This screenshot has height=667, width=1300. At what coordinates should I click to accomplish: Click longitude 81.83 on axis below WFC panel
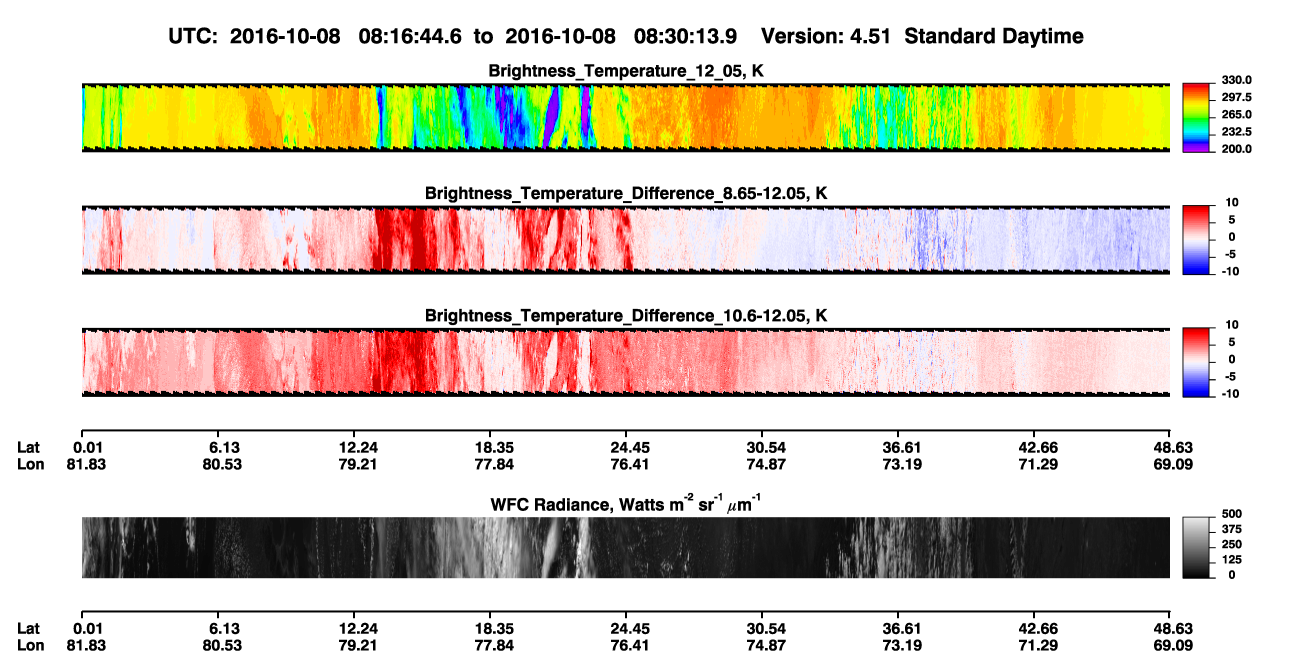click(86, 645)
